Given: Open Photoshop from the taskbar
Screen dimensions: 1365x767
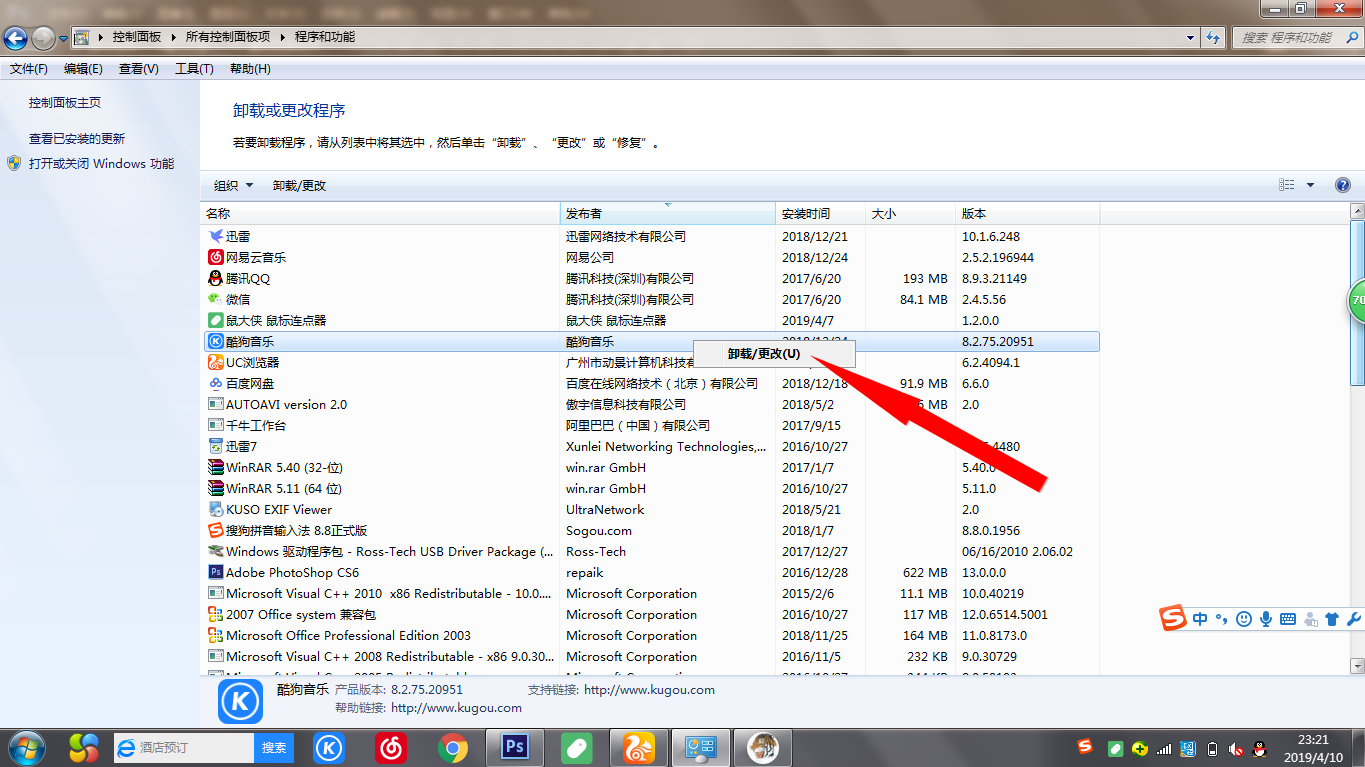Looking at the screenshot, I should pyautogui.click(x=514, y=747).
